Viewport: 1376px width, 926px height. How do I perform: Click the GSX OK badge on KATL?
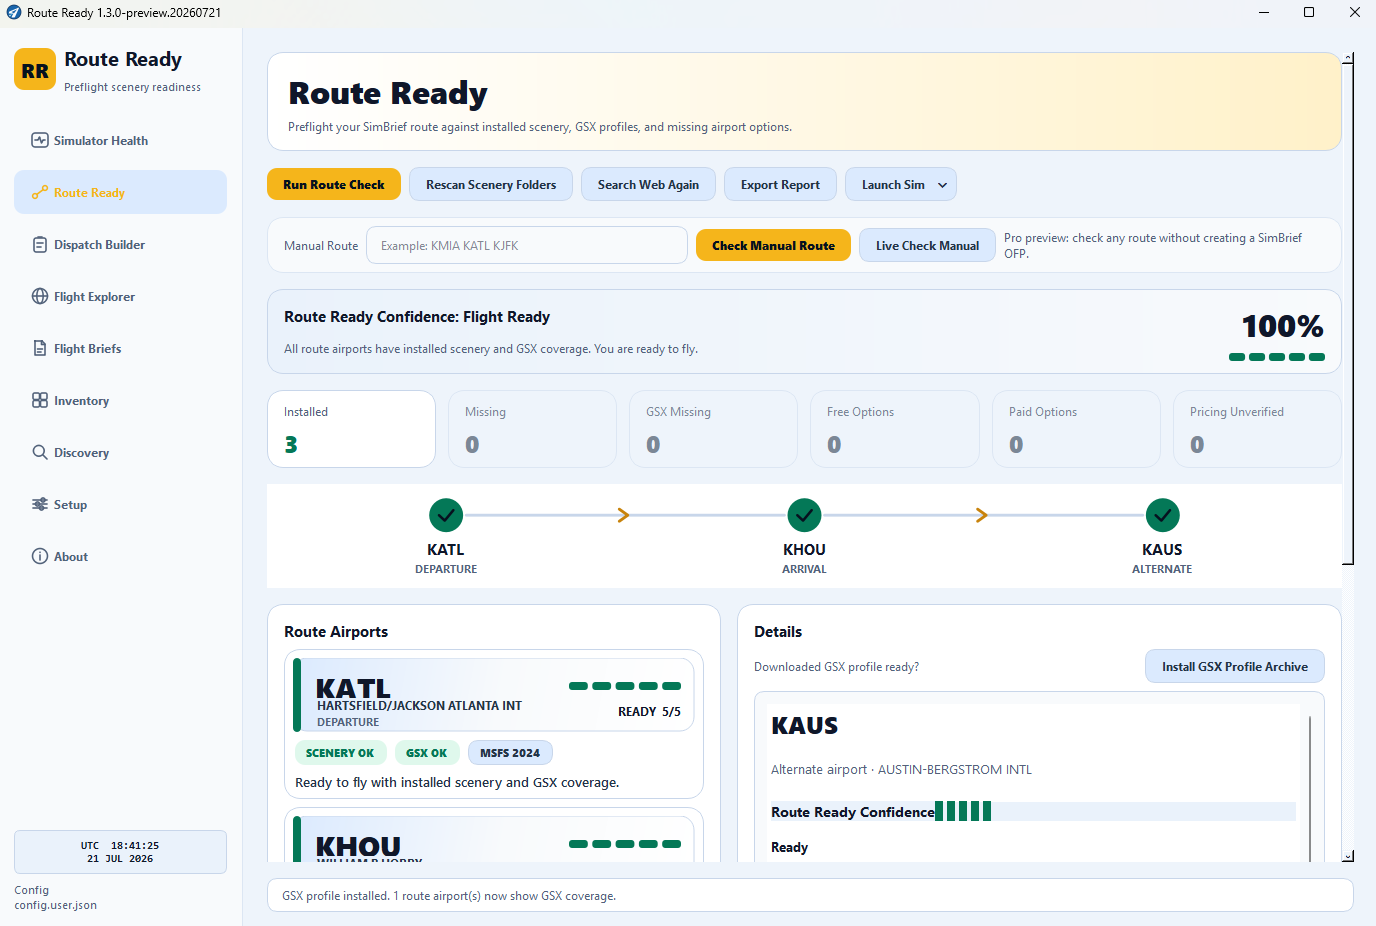[426, 753]
